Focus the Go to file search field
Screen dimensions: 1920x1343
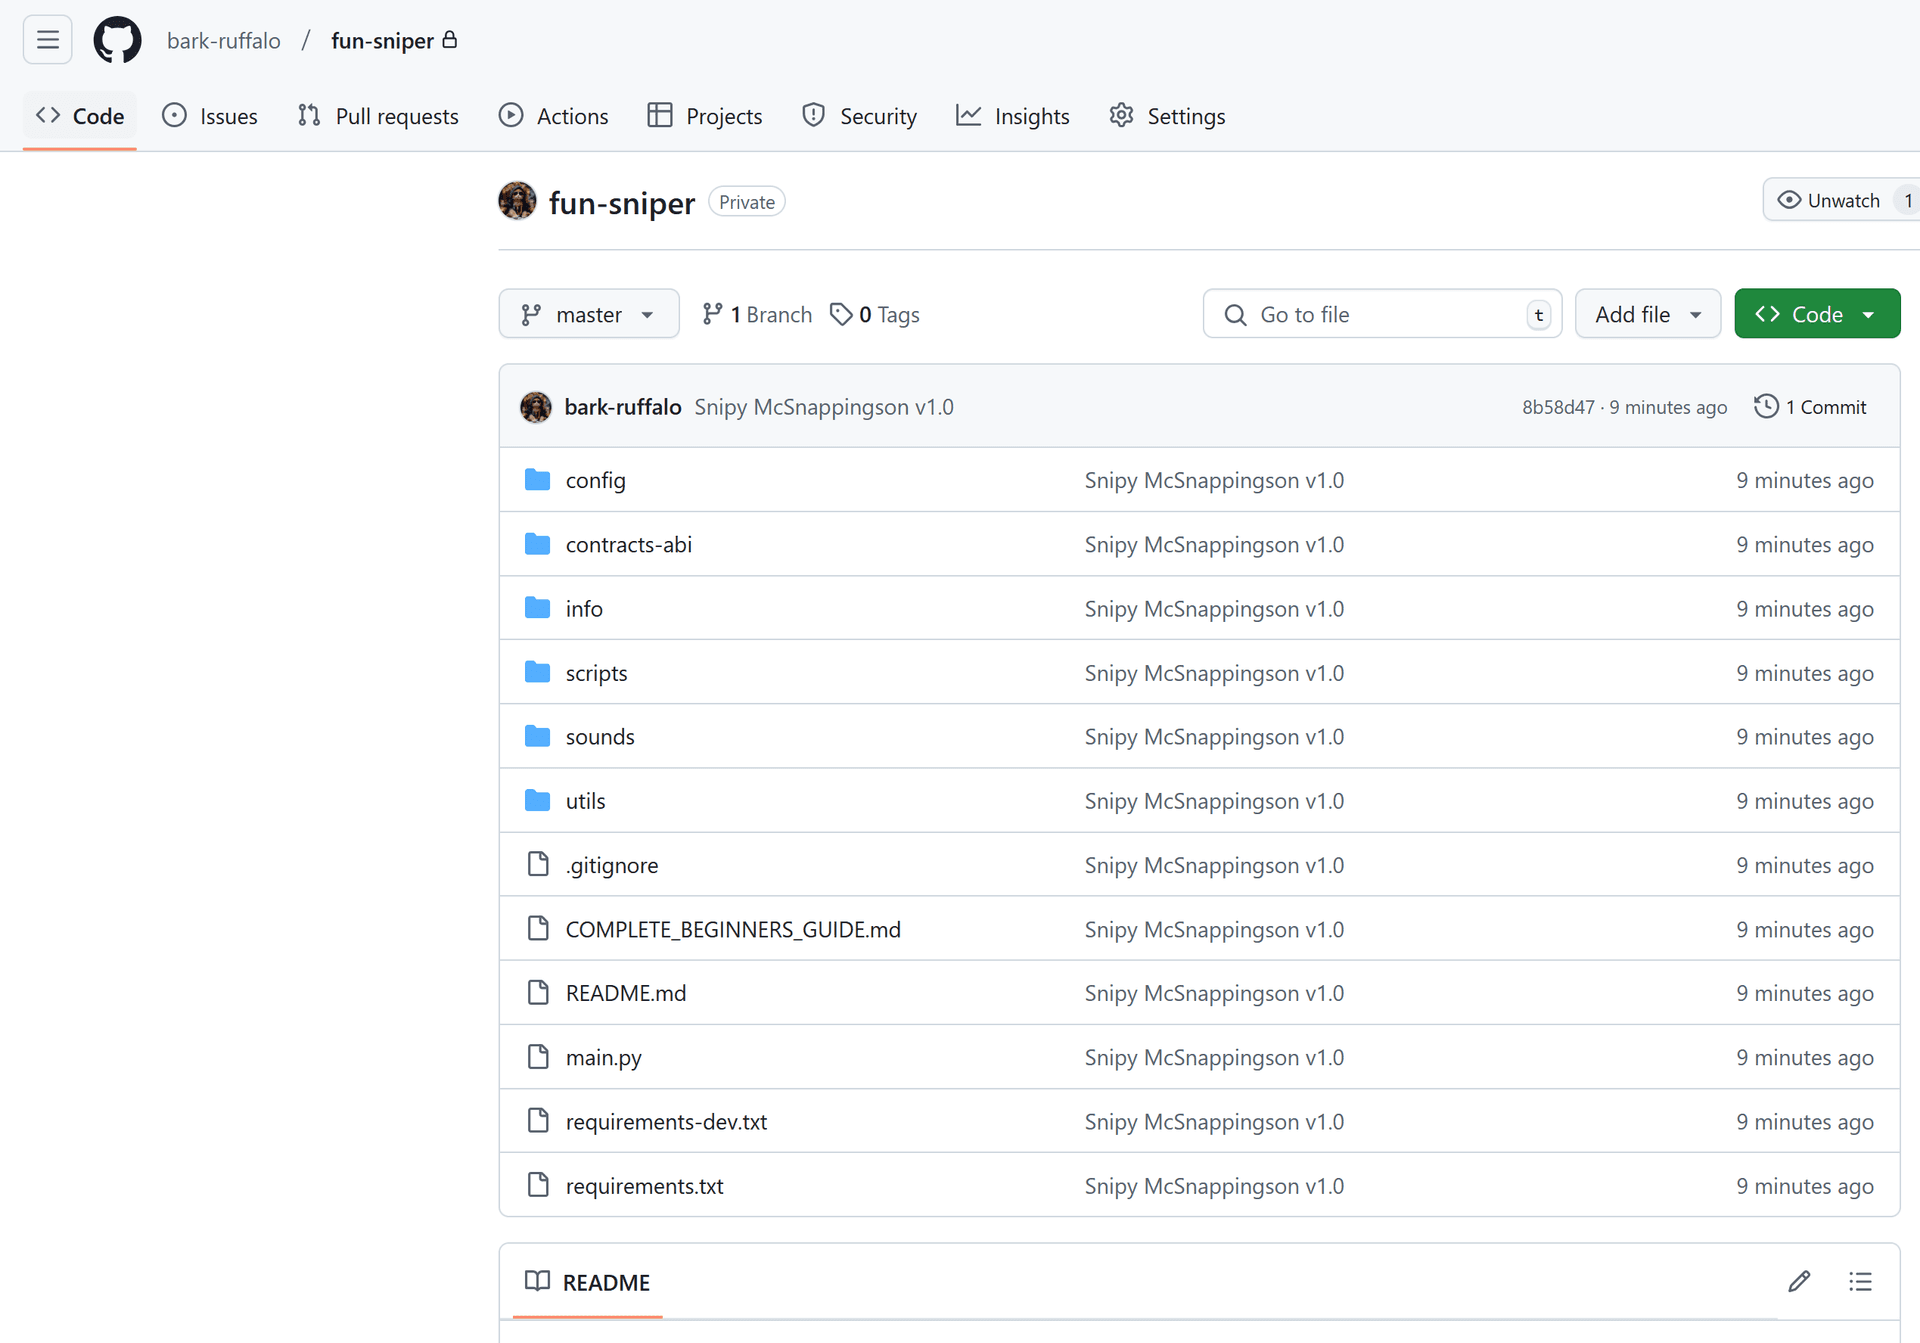coord(1380,314)
